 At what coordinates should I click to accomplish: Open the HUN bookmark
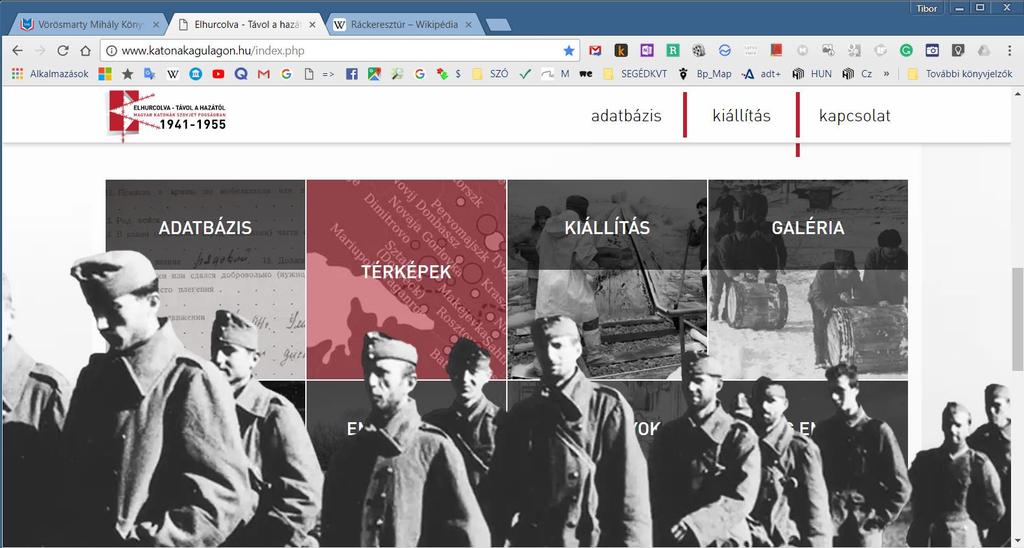812,74
